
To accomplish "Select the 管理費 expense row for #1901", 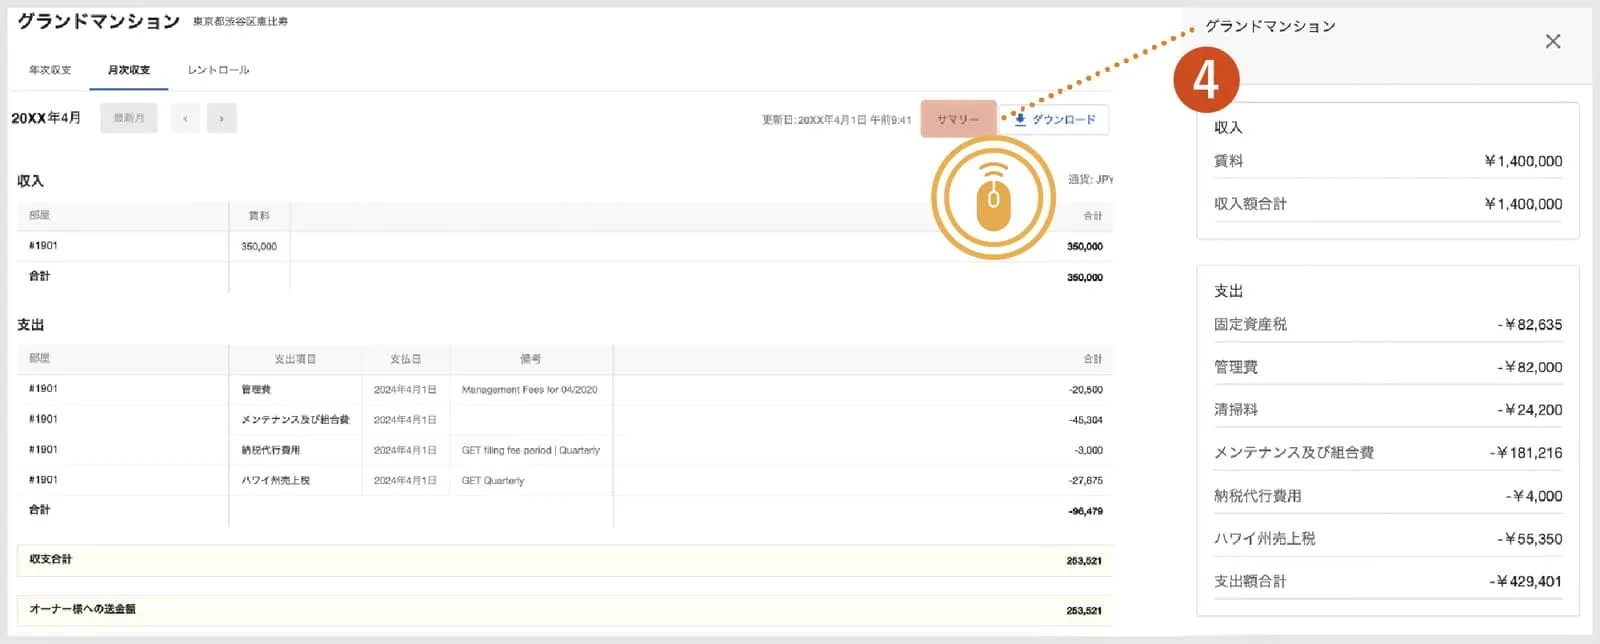I will coord(565,389).
